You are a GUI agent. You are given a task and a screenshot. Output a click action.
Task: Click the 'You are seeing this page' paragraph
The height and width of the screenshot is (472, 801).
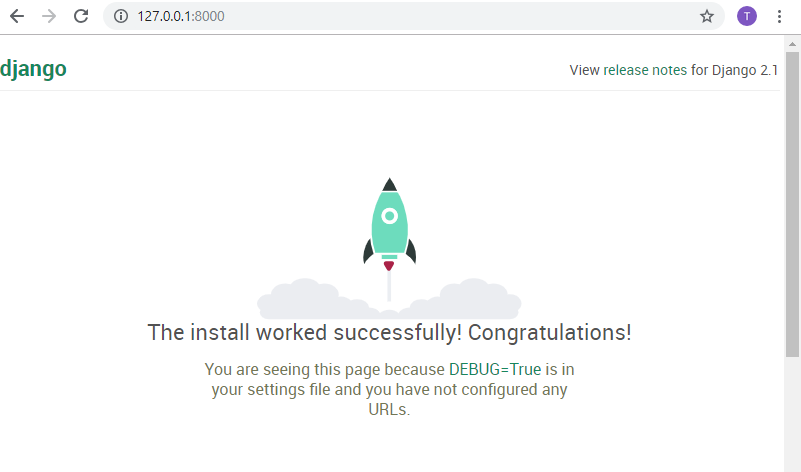[x=389, y=389]
